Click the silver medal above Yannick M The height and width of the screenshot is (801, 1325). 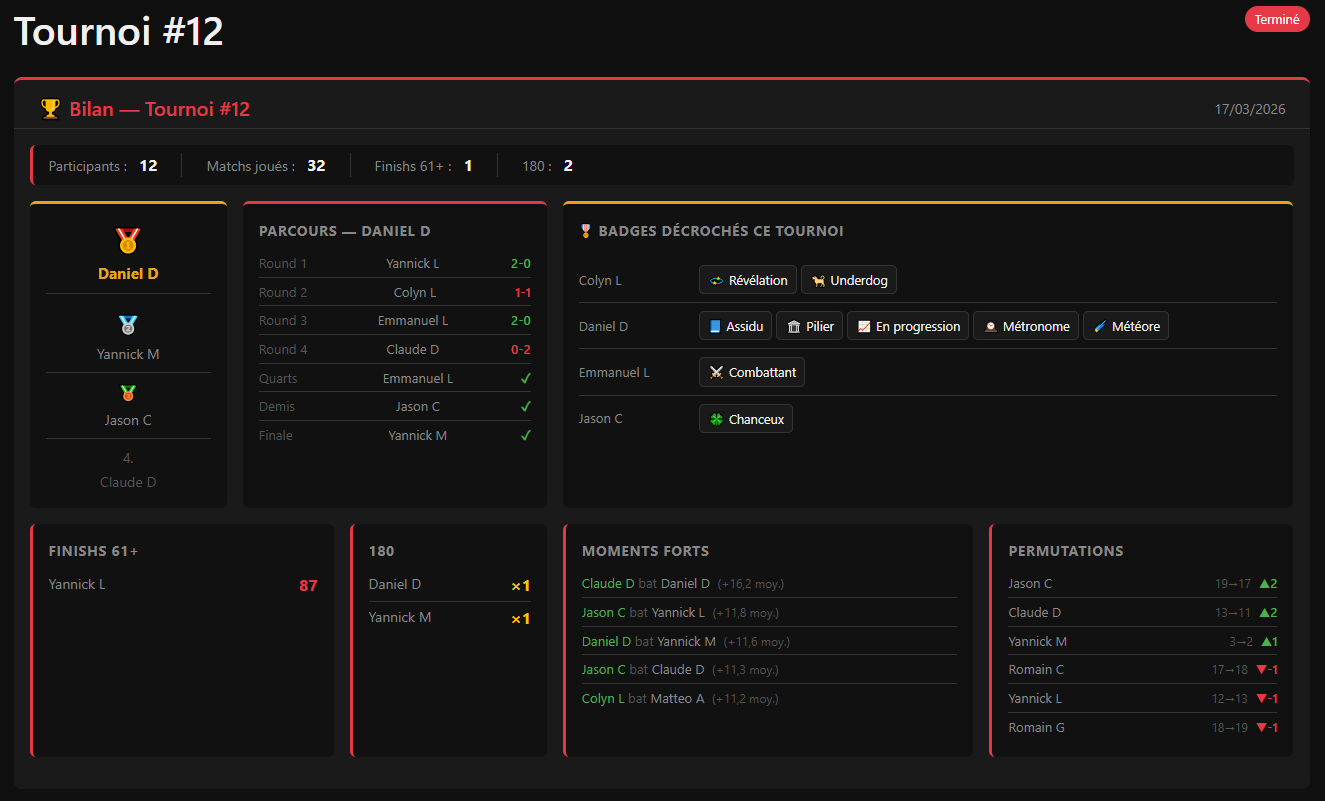click(128, 325)
